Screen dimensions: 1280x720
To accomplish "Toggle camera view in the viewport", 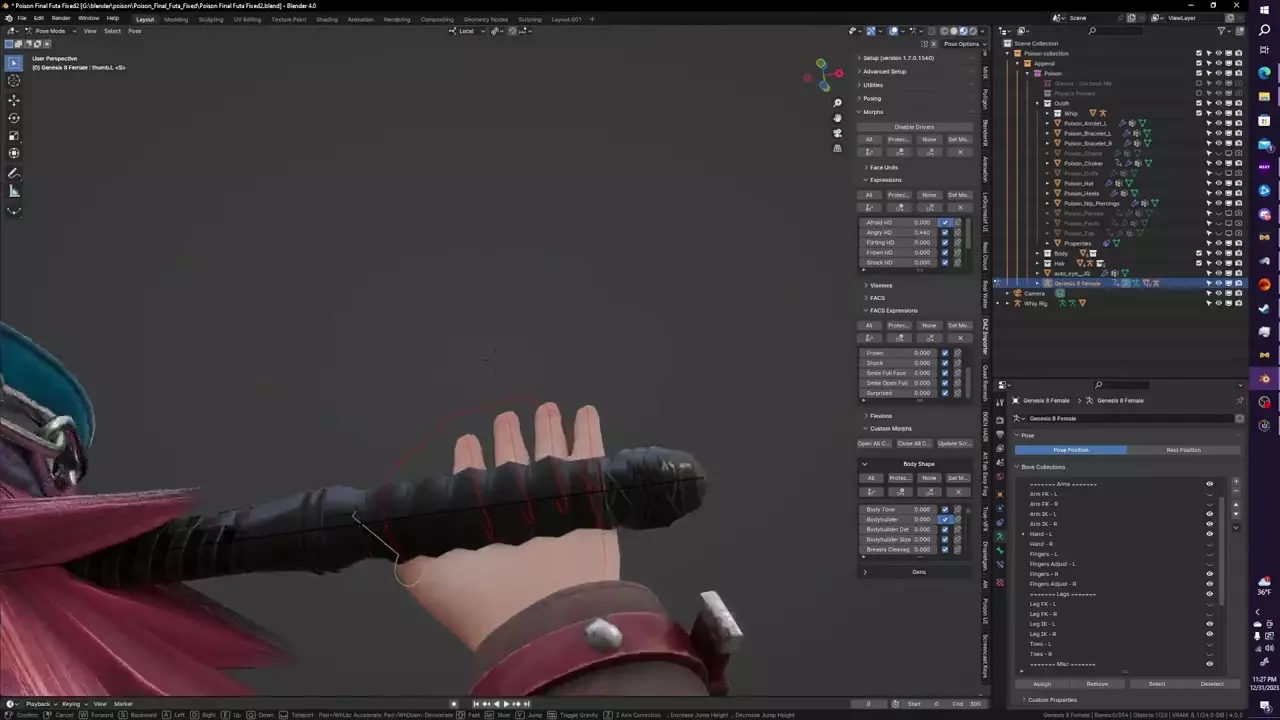I will (837, 132).
